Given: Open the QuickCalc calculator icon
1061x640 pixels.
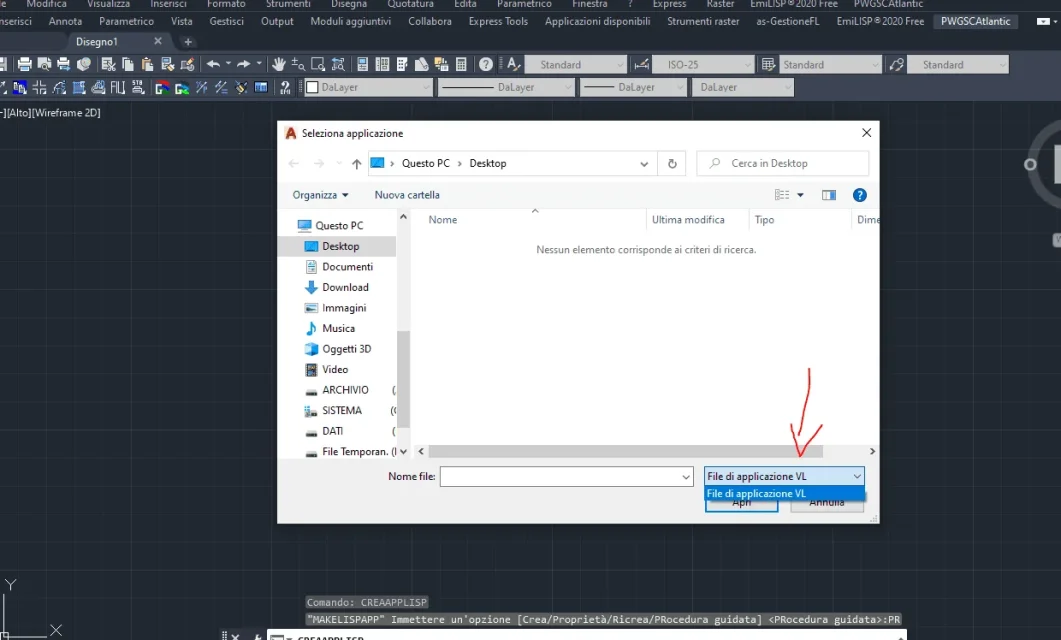Looking at the screenshot, I should pos(461,64).
